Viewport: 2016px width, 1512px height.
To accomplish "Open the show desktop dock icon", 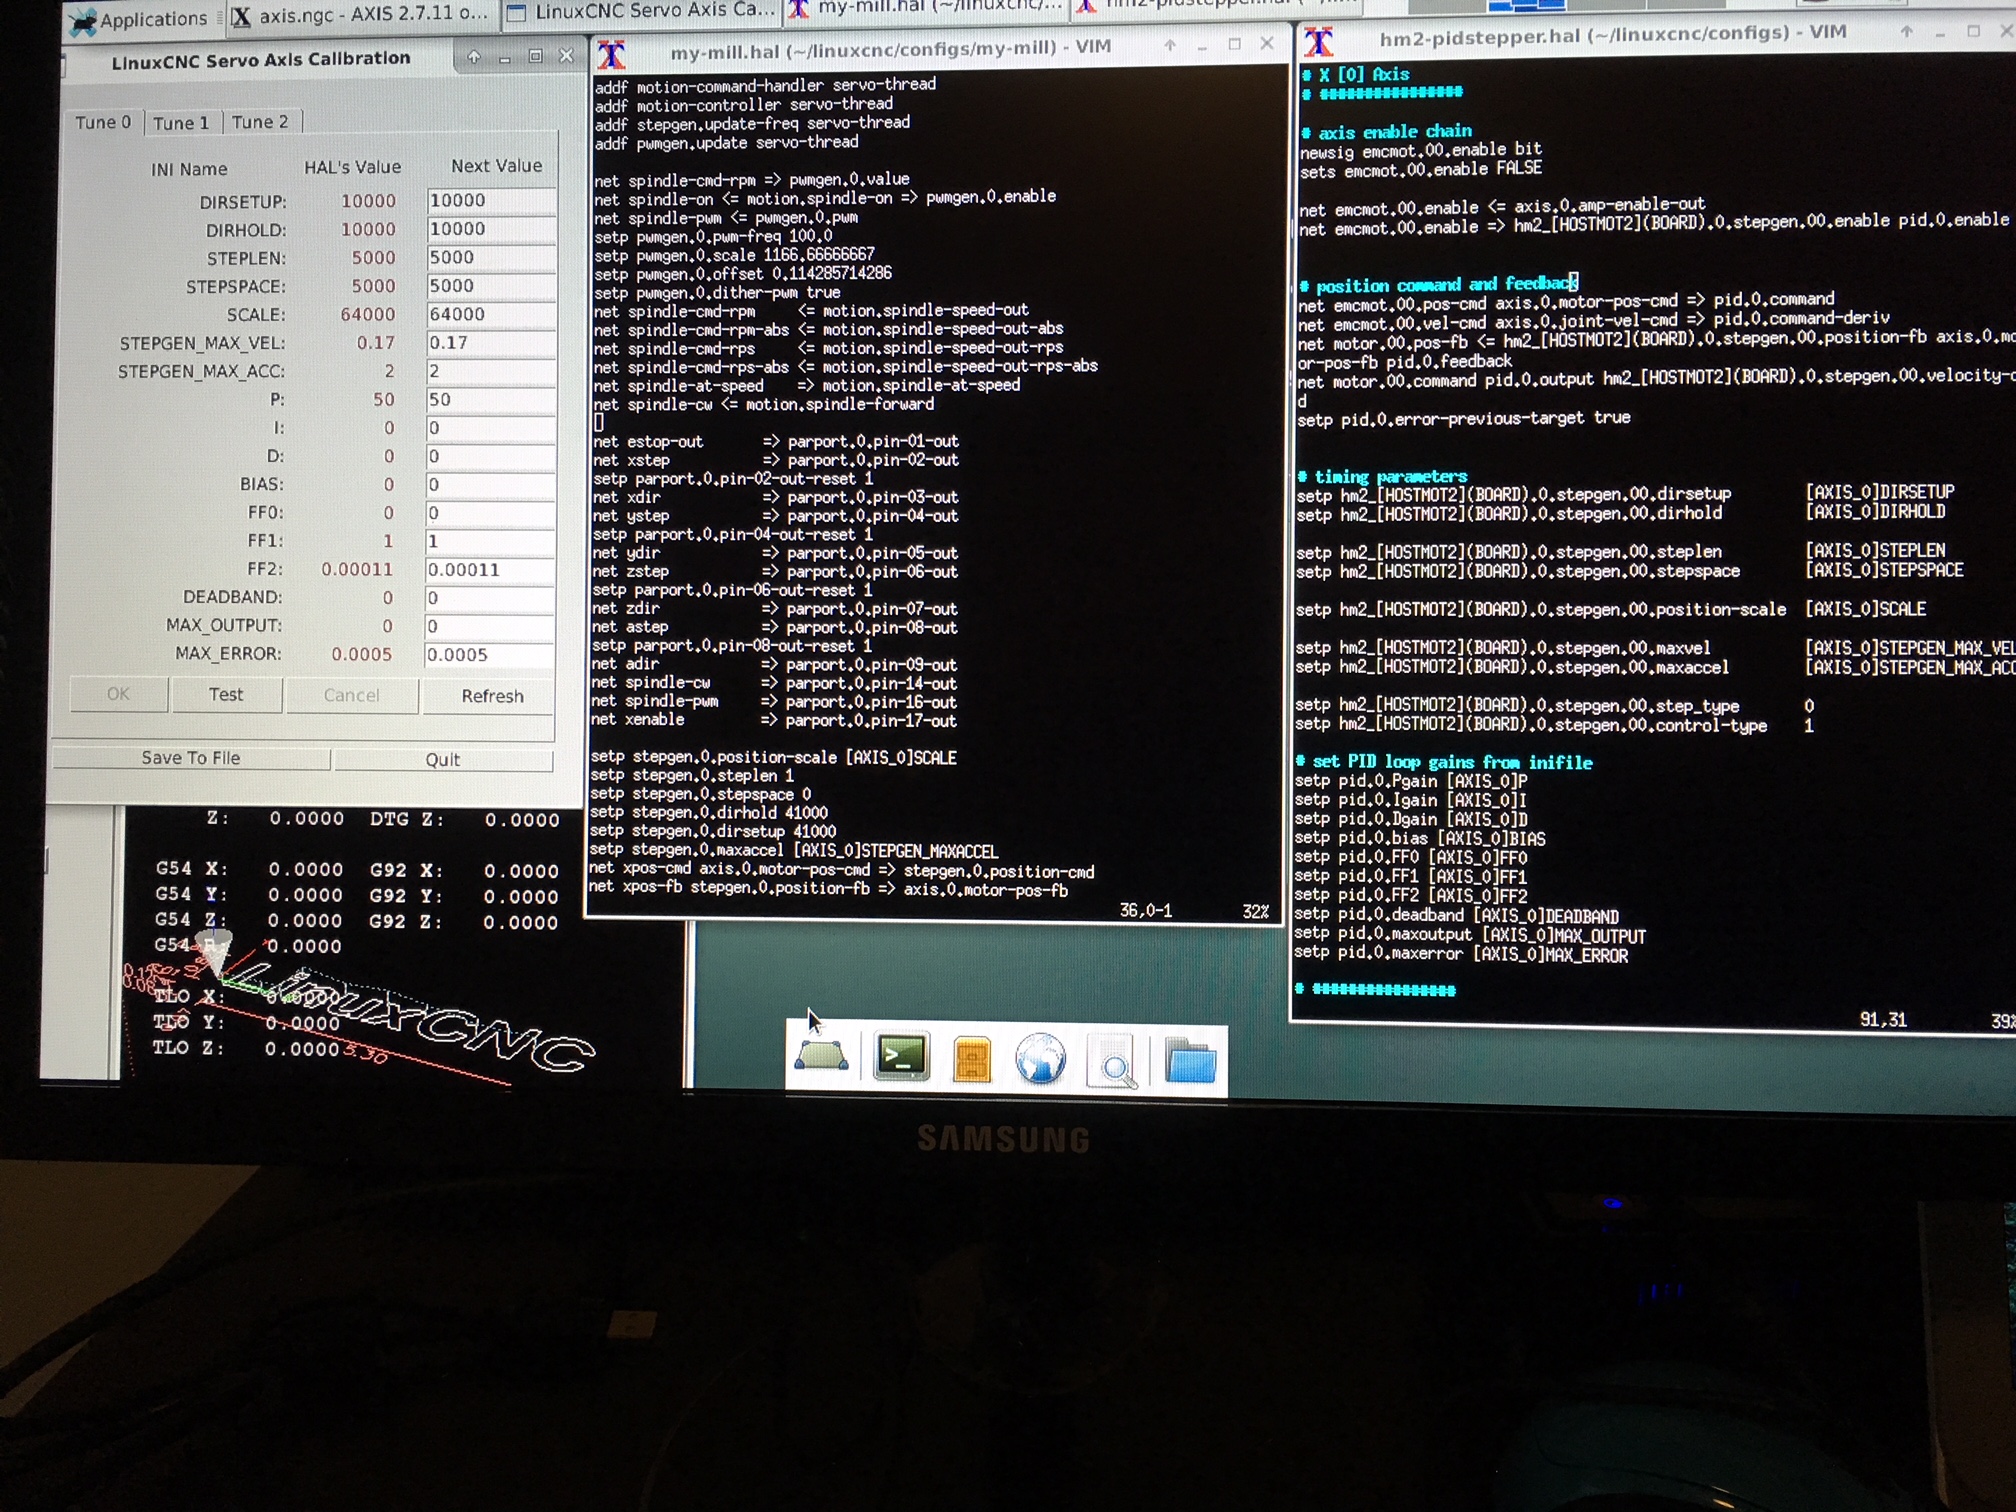I will pos(822,1056).
